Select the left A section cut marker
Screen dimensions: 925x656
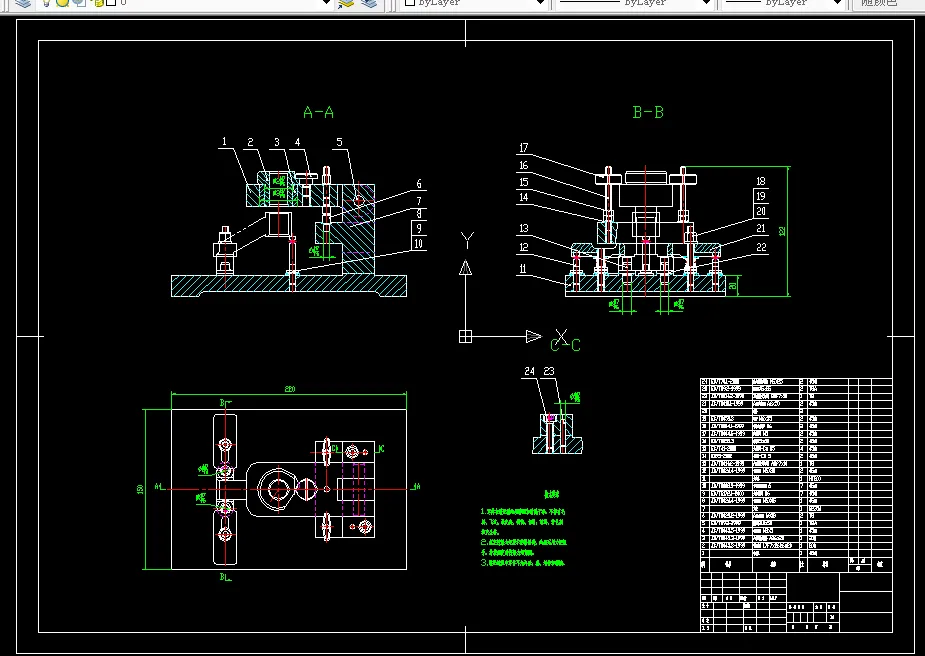point(159,487)
